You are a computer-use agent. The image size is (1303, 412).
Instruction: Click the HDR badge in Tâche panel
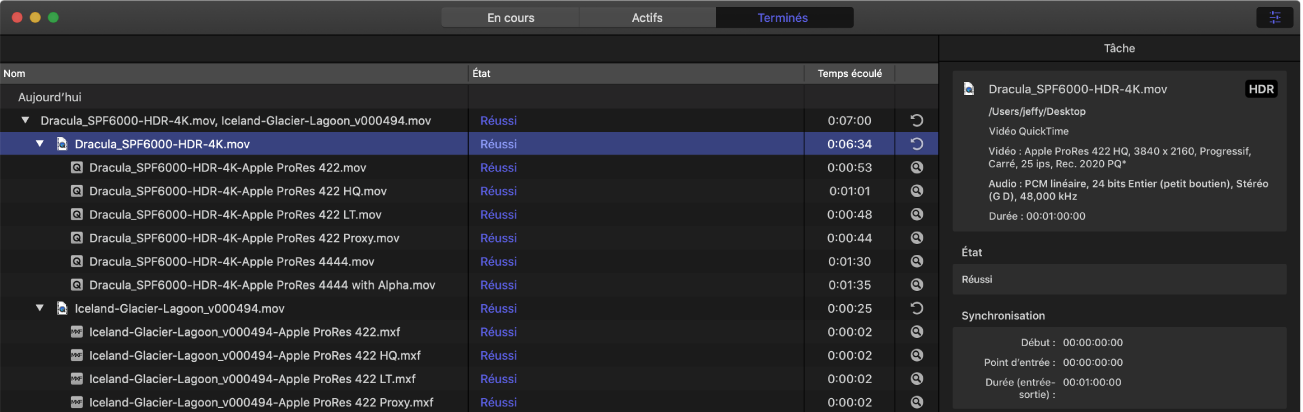[x=1261, y=90]
